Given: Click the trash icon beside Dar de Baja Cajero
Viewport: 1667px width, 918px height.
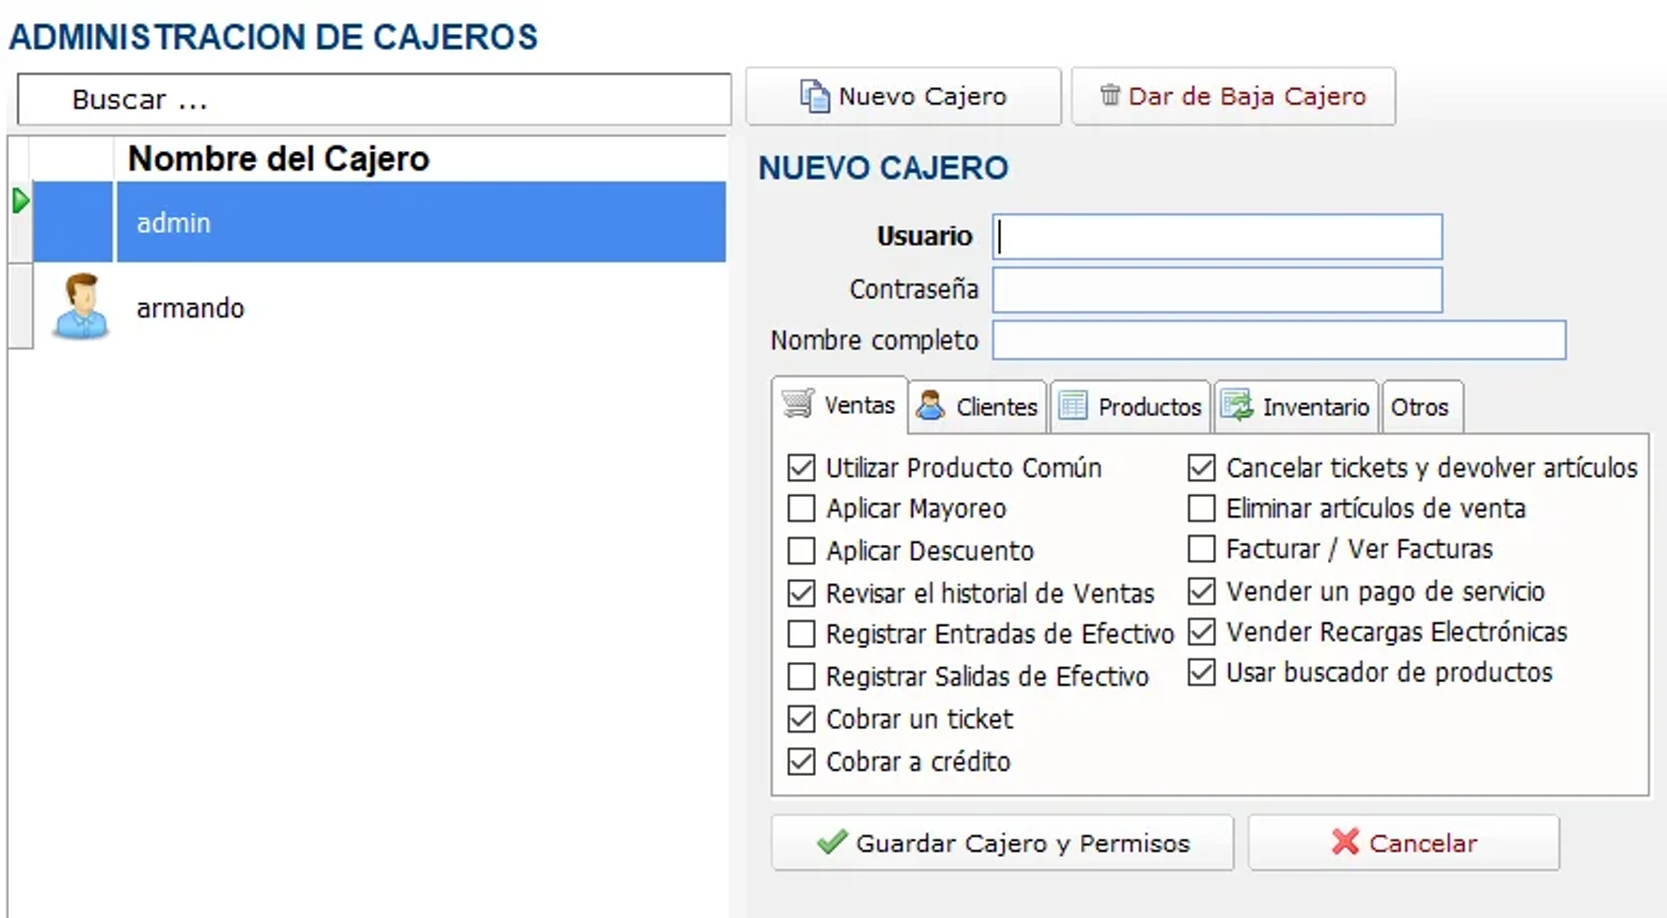Looking at the screenshot, I should pyautogui.click(x=1110, y=96).
